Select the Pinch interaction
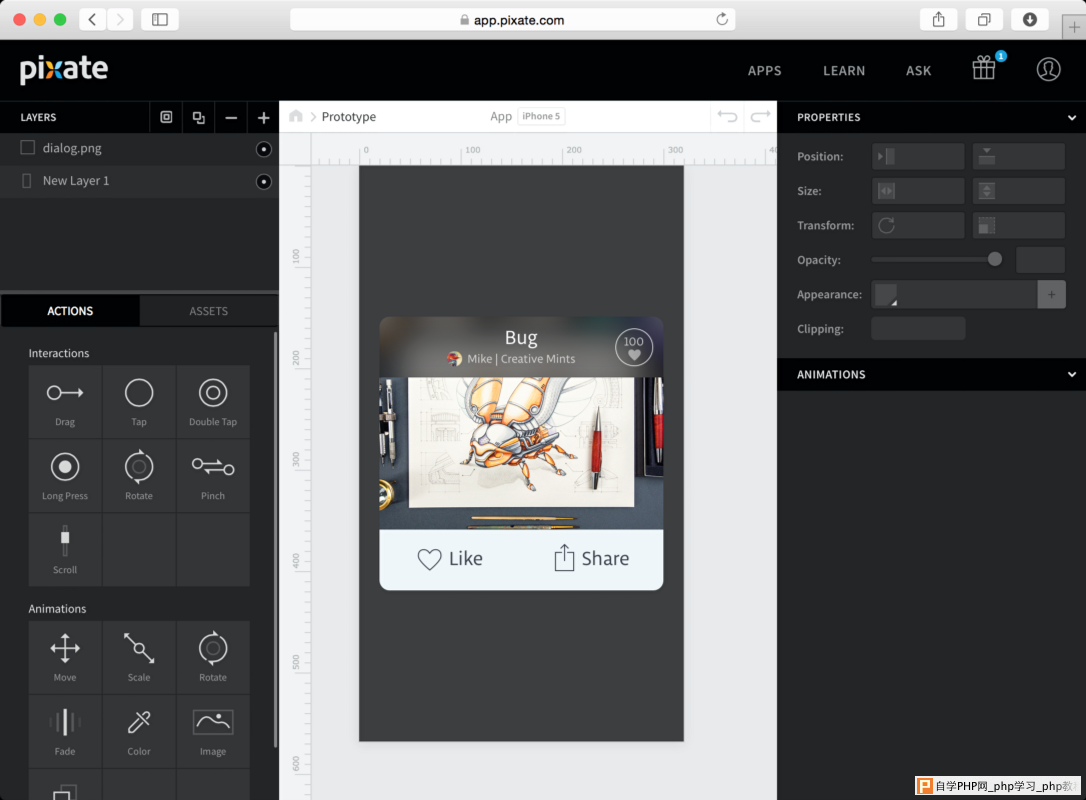 coord(213,476)
